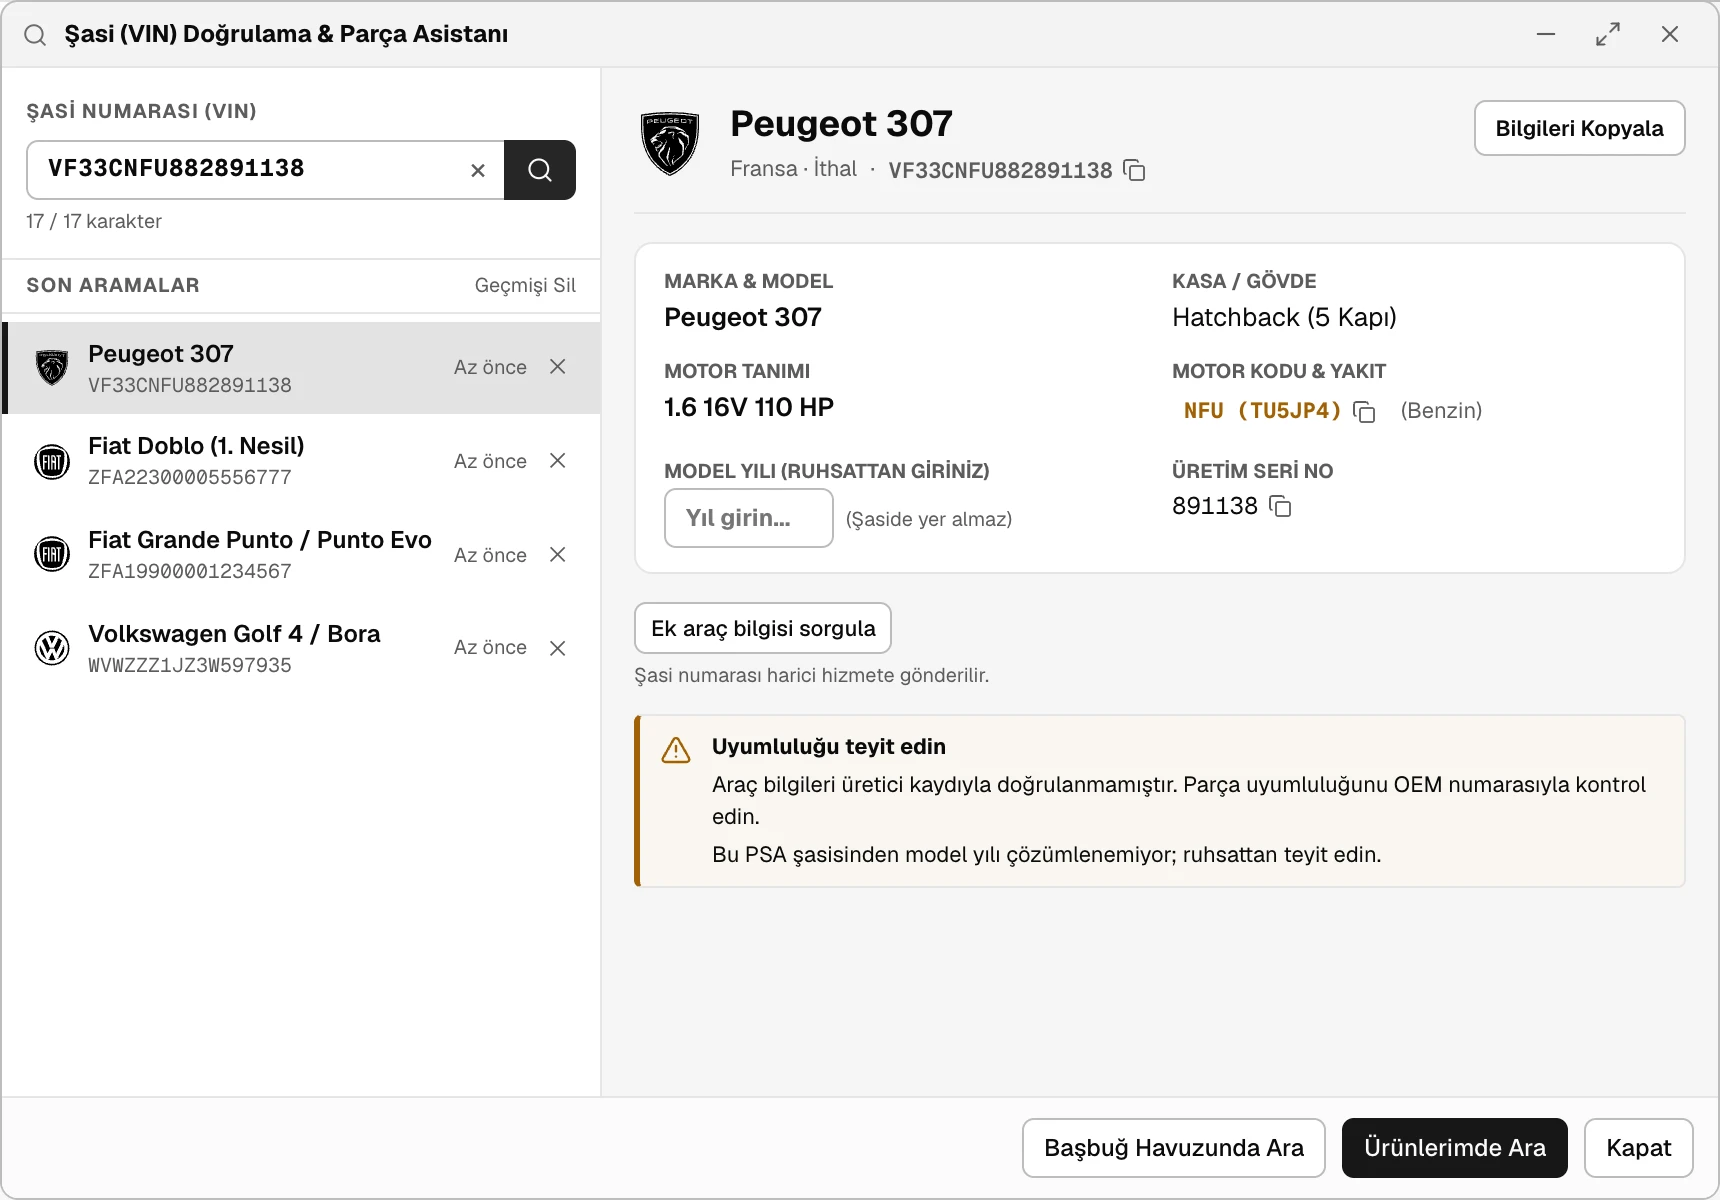
Task: Click the NFU (TU5JP4) motor code text
Action: (1262, 411)
